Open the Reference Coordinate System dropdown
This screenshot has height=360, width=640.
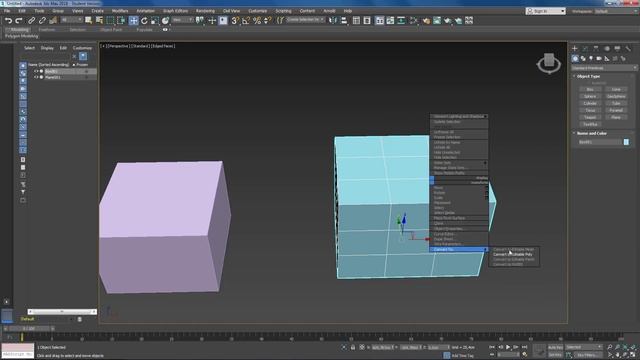point(182,20)
